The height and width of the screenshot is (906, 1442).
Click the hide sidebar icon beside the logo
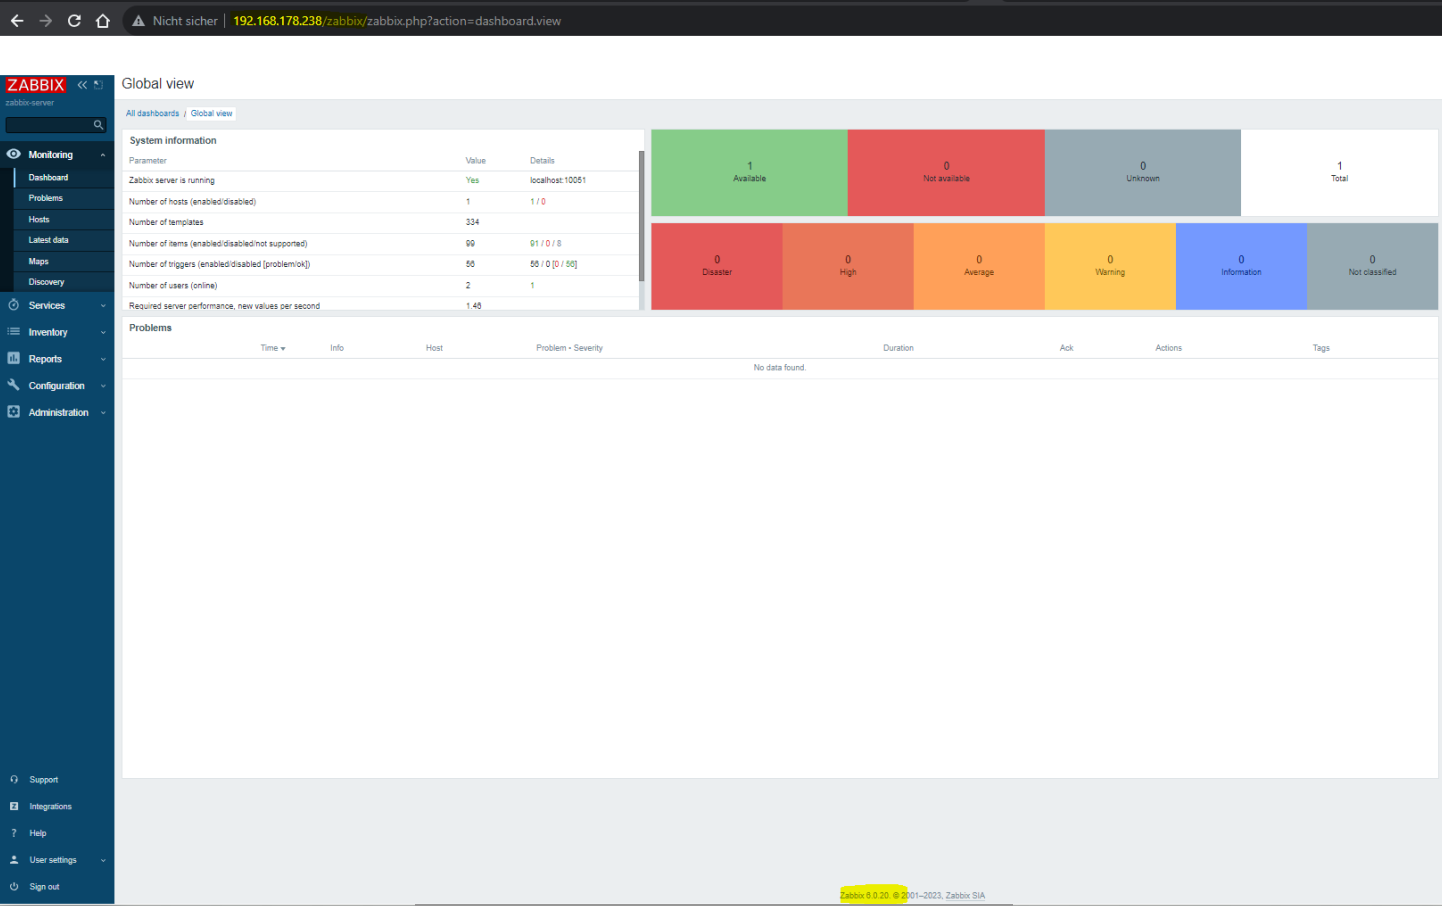[x=98, y=85]
